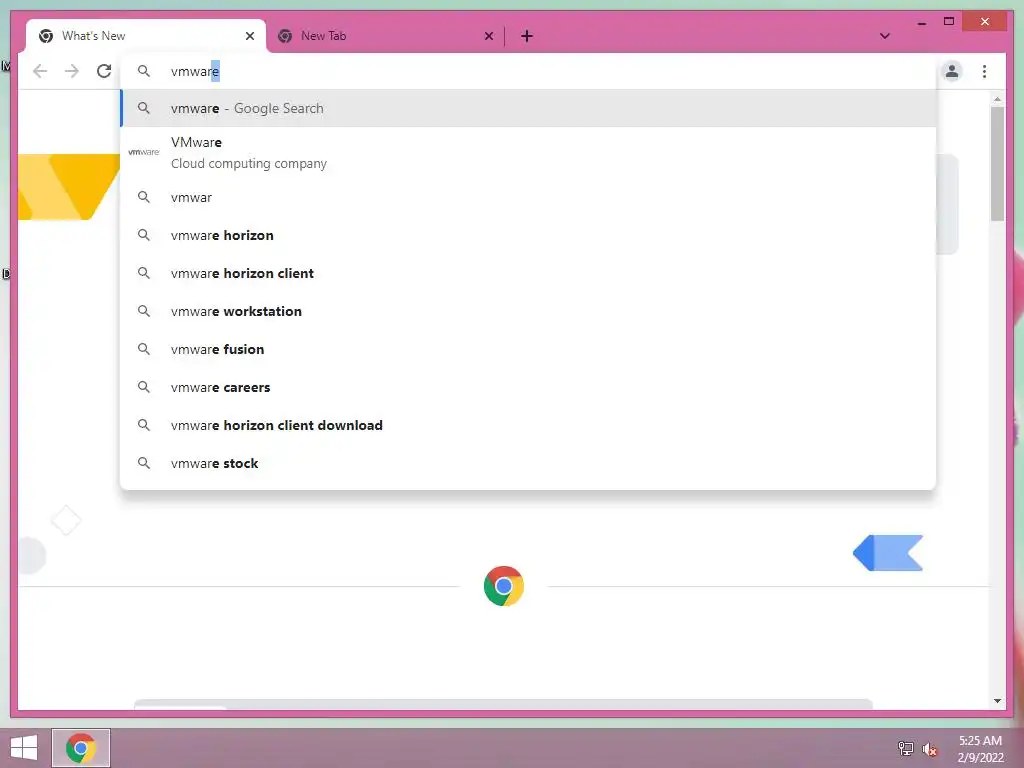Click the Chrome logo on the page
Viewport: 1024px width, 768px height.
tap(504, 586)
